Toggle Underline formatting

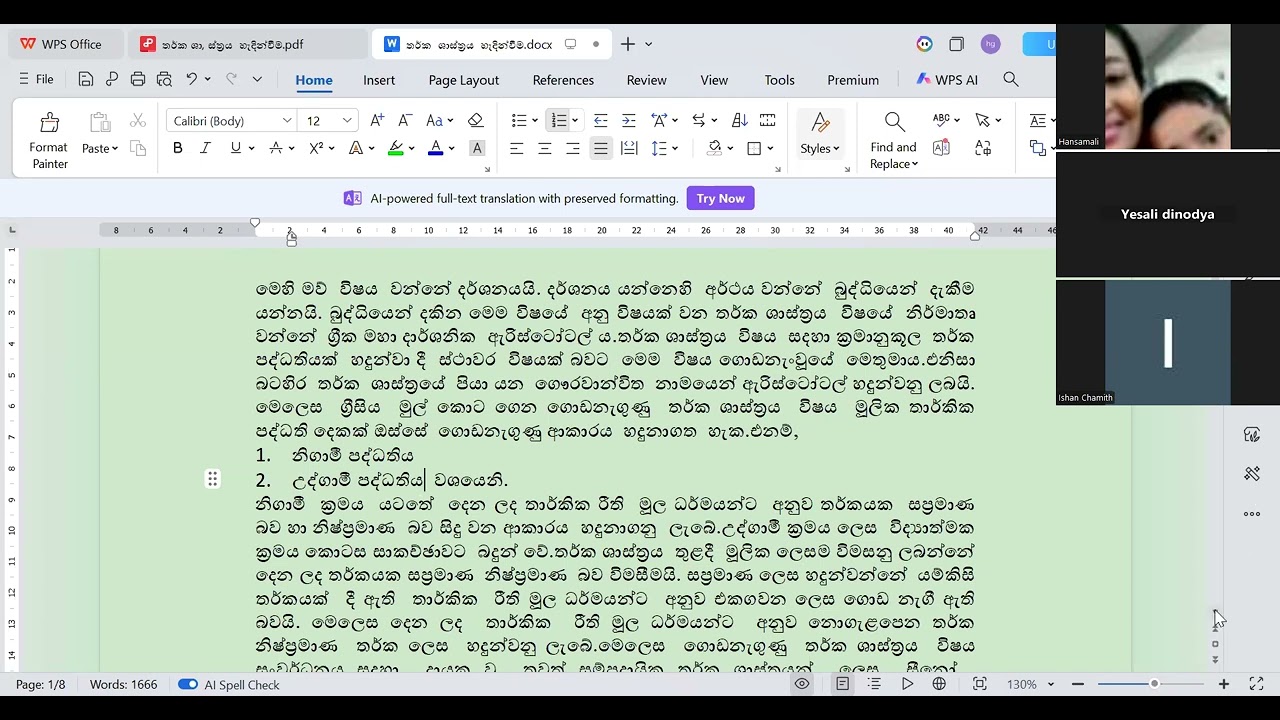235,148
